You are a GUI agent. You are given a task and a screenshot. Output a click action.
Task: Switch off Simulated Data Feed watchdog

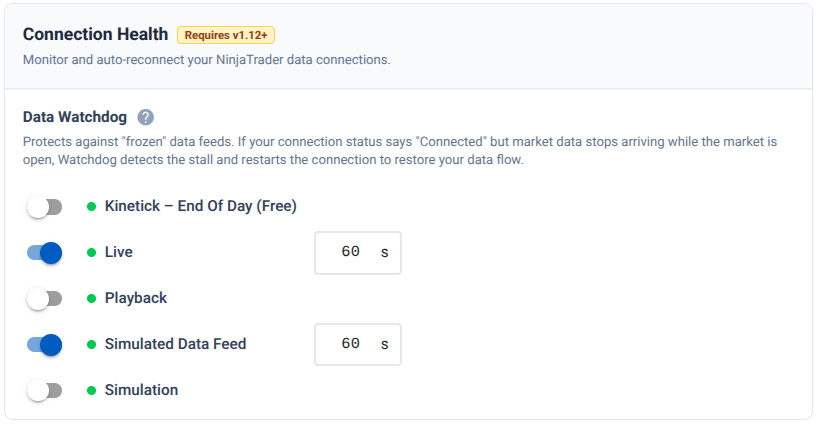[x=44, y=344]
